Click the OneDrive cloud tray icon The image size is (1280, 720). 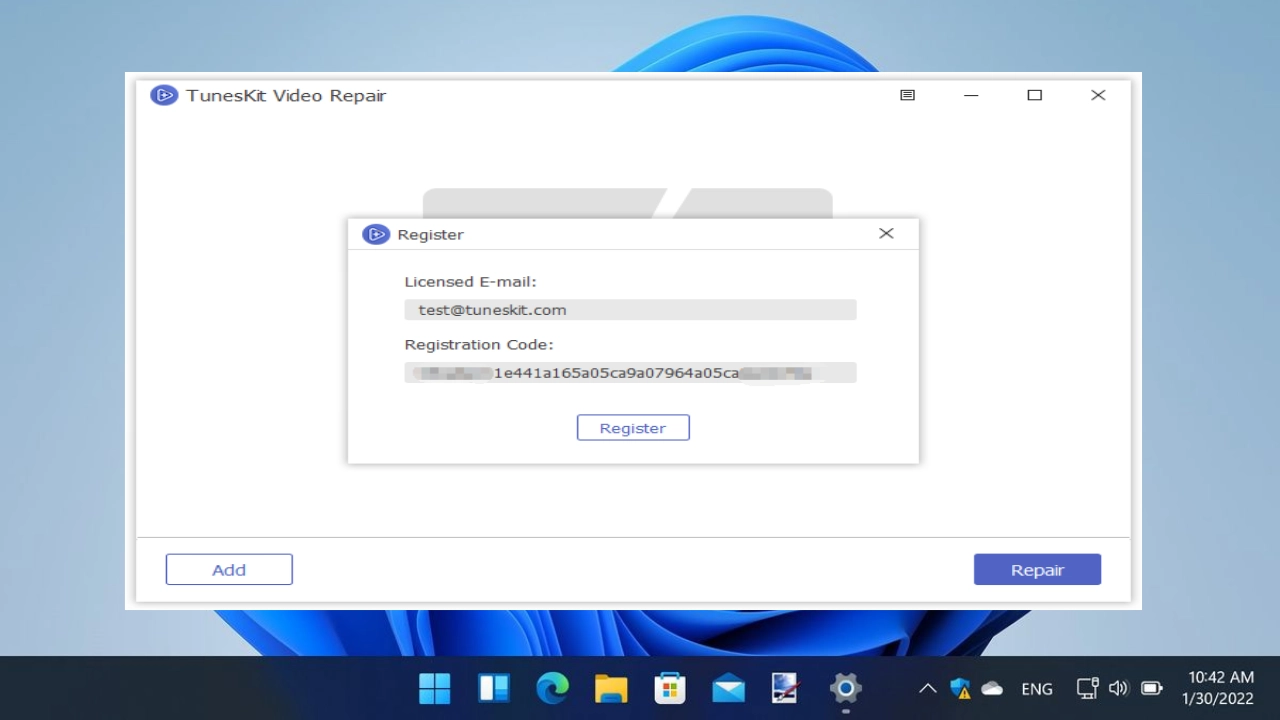pyautogui.click(x=992, y=688)
